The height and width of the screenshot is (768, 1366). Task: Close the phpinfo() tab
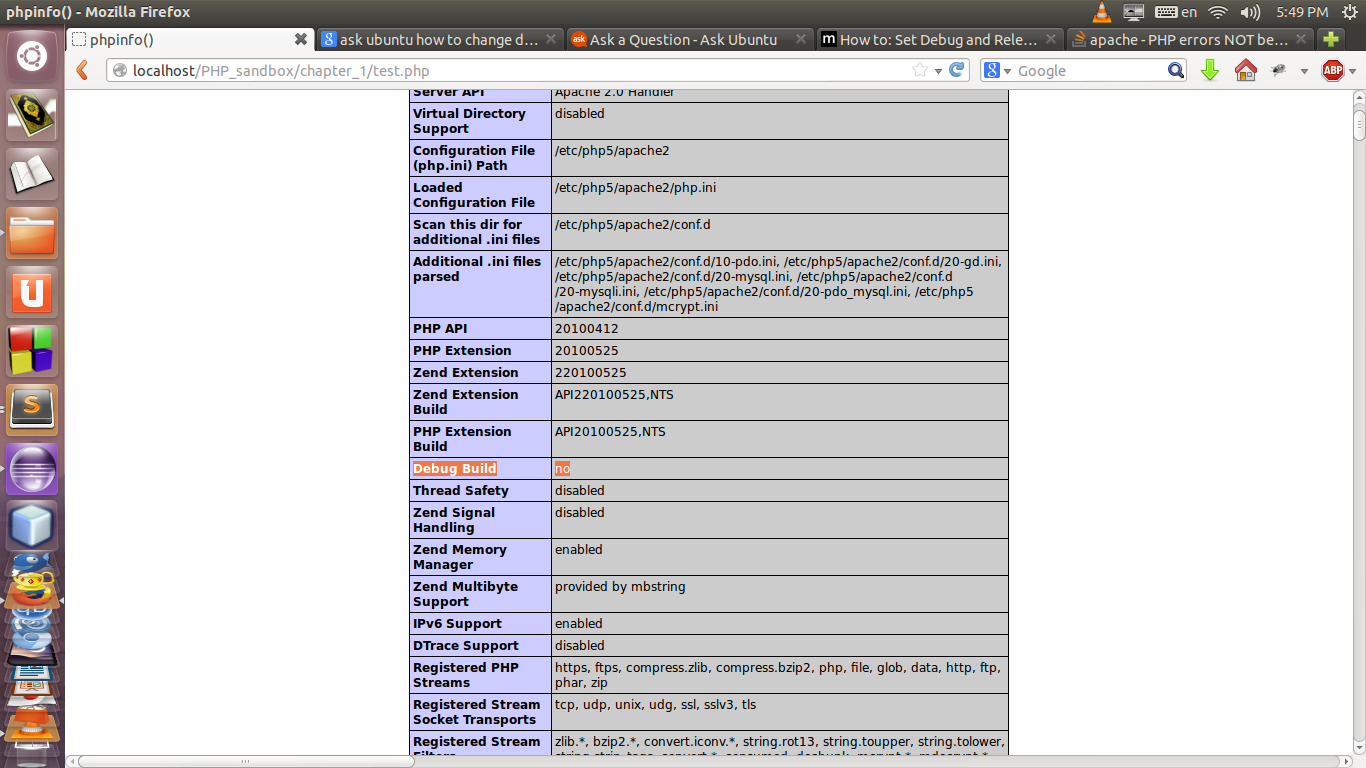click(300, 39)
